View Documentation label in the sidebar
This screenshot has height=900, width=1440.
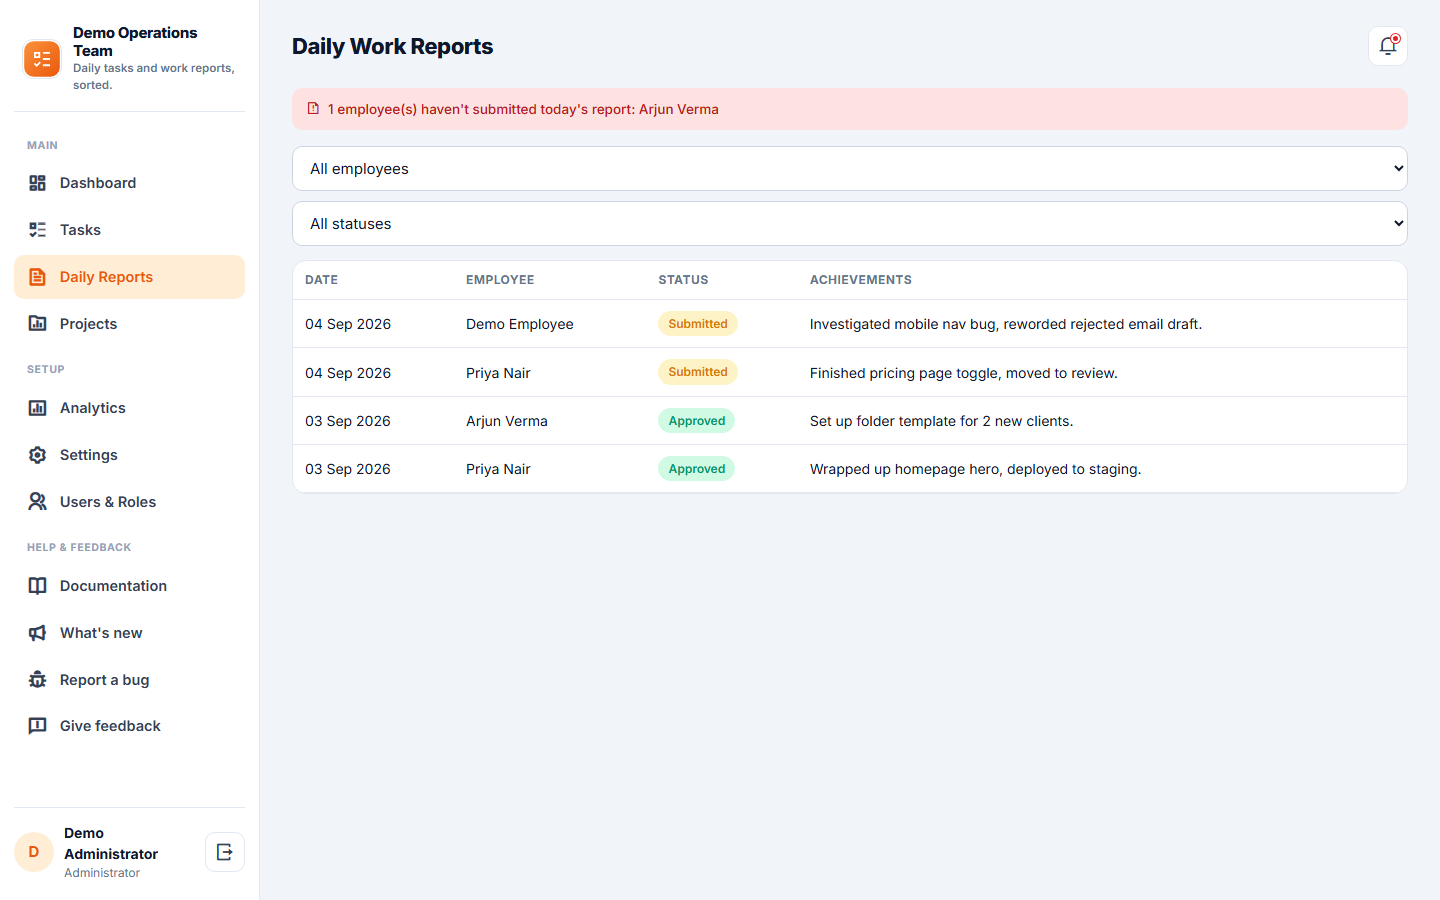(x=113, y=586)
